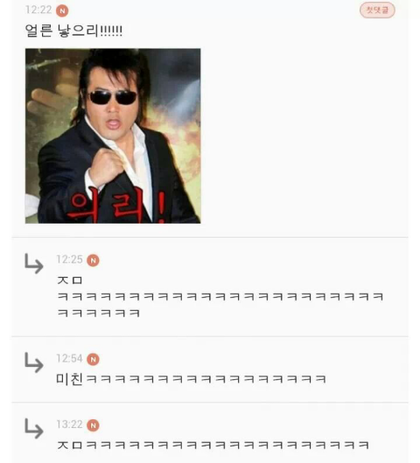This screenshot has width=420, height=463.
Task: Click the N badge next to 12:22
Action: coord(62,11)
